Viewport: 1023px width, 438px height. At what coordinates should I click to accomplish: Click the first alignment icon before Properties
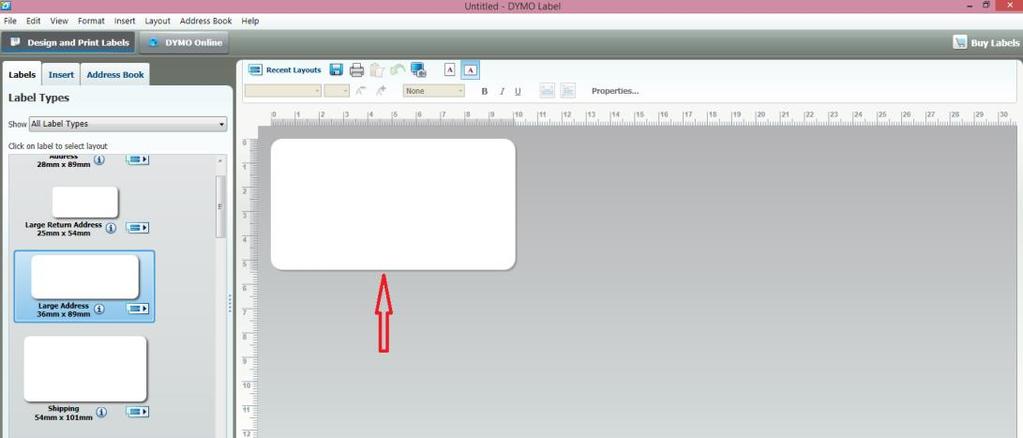coord(547,91)
